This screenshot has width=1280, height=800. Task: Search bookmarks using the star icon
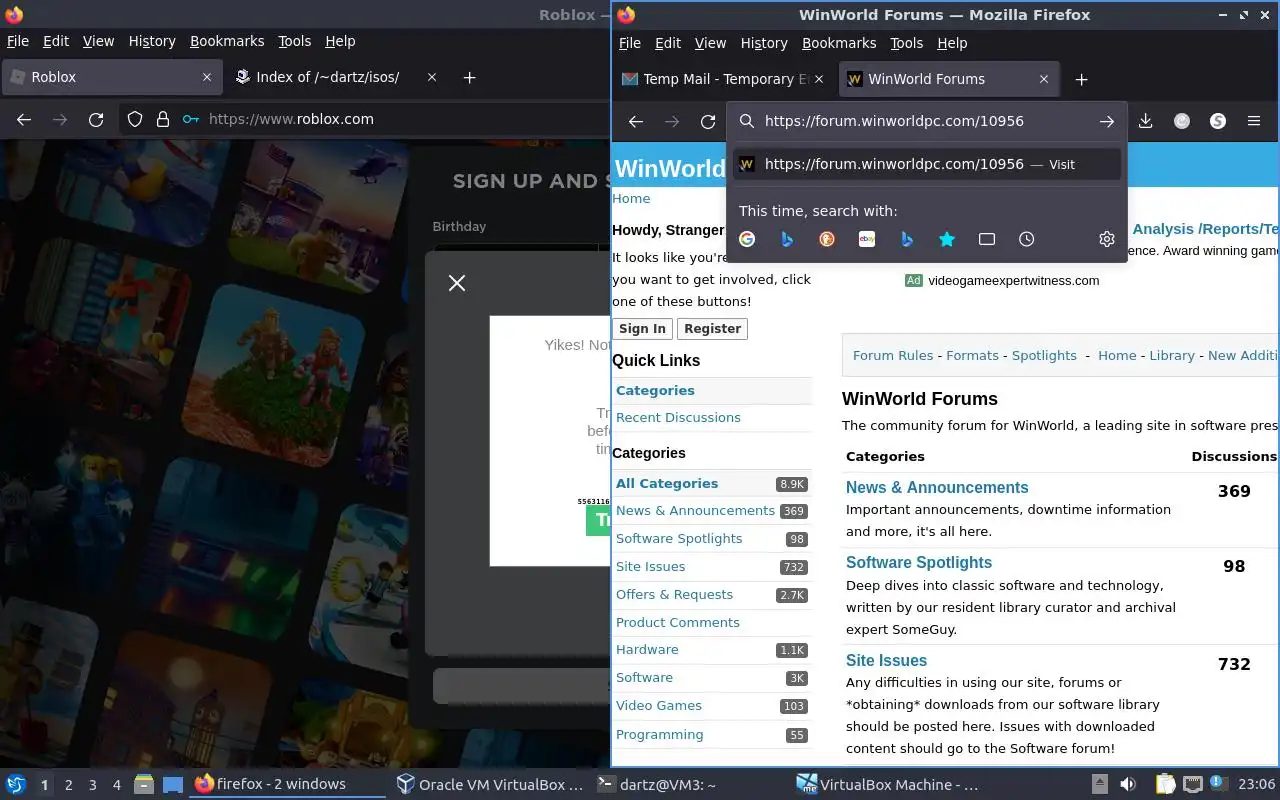(947, 239)
